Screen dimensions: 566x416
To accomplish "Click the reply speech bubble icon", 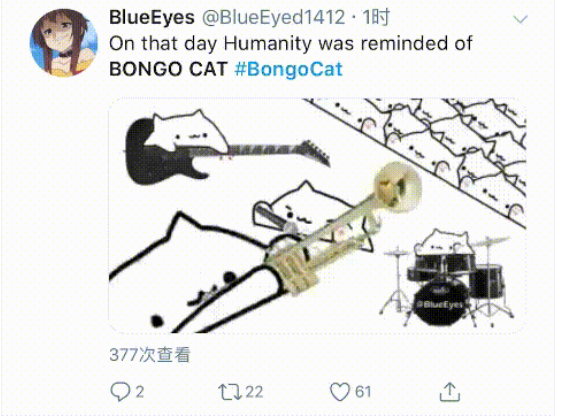I will click(x=120, y=391).
